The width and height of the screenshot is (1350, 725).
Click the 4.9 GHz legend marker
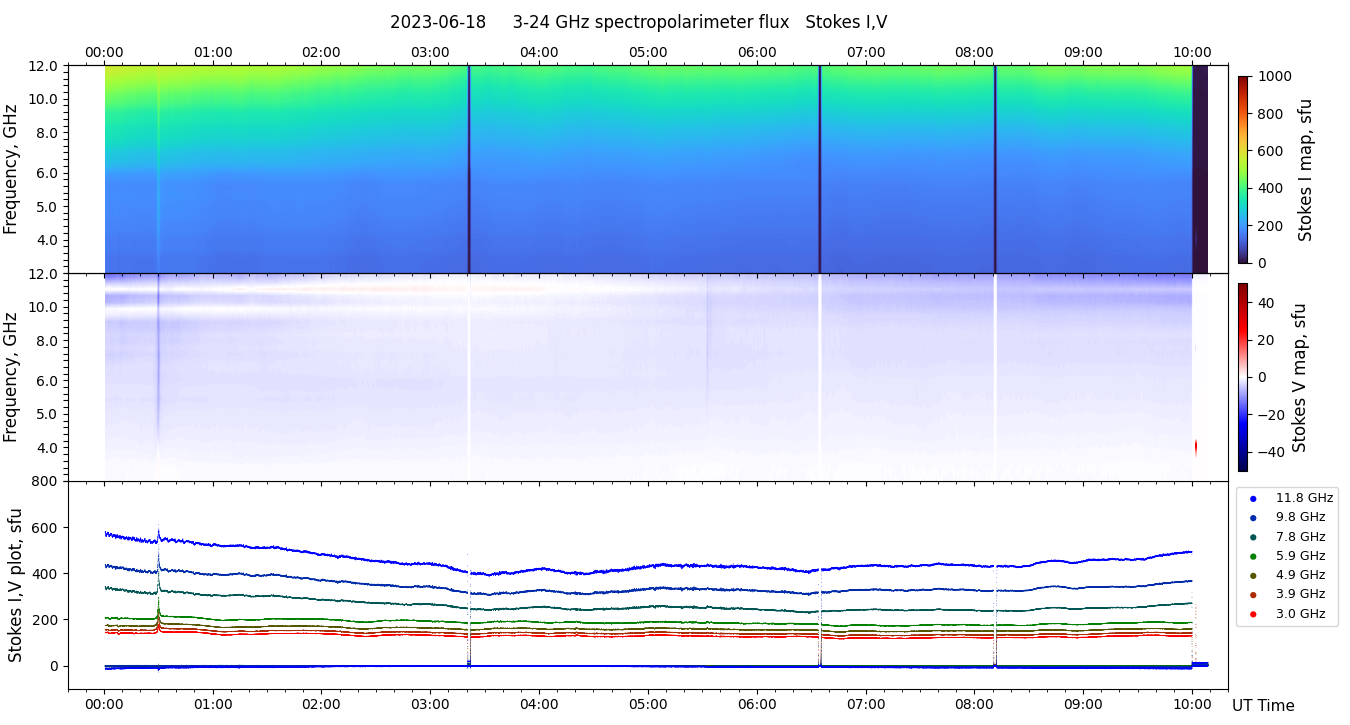(1253, 575)
